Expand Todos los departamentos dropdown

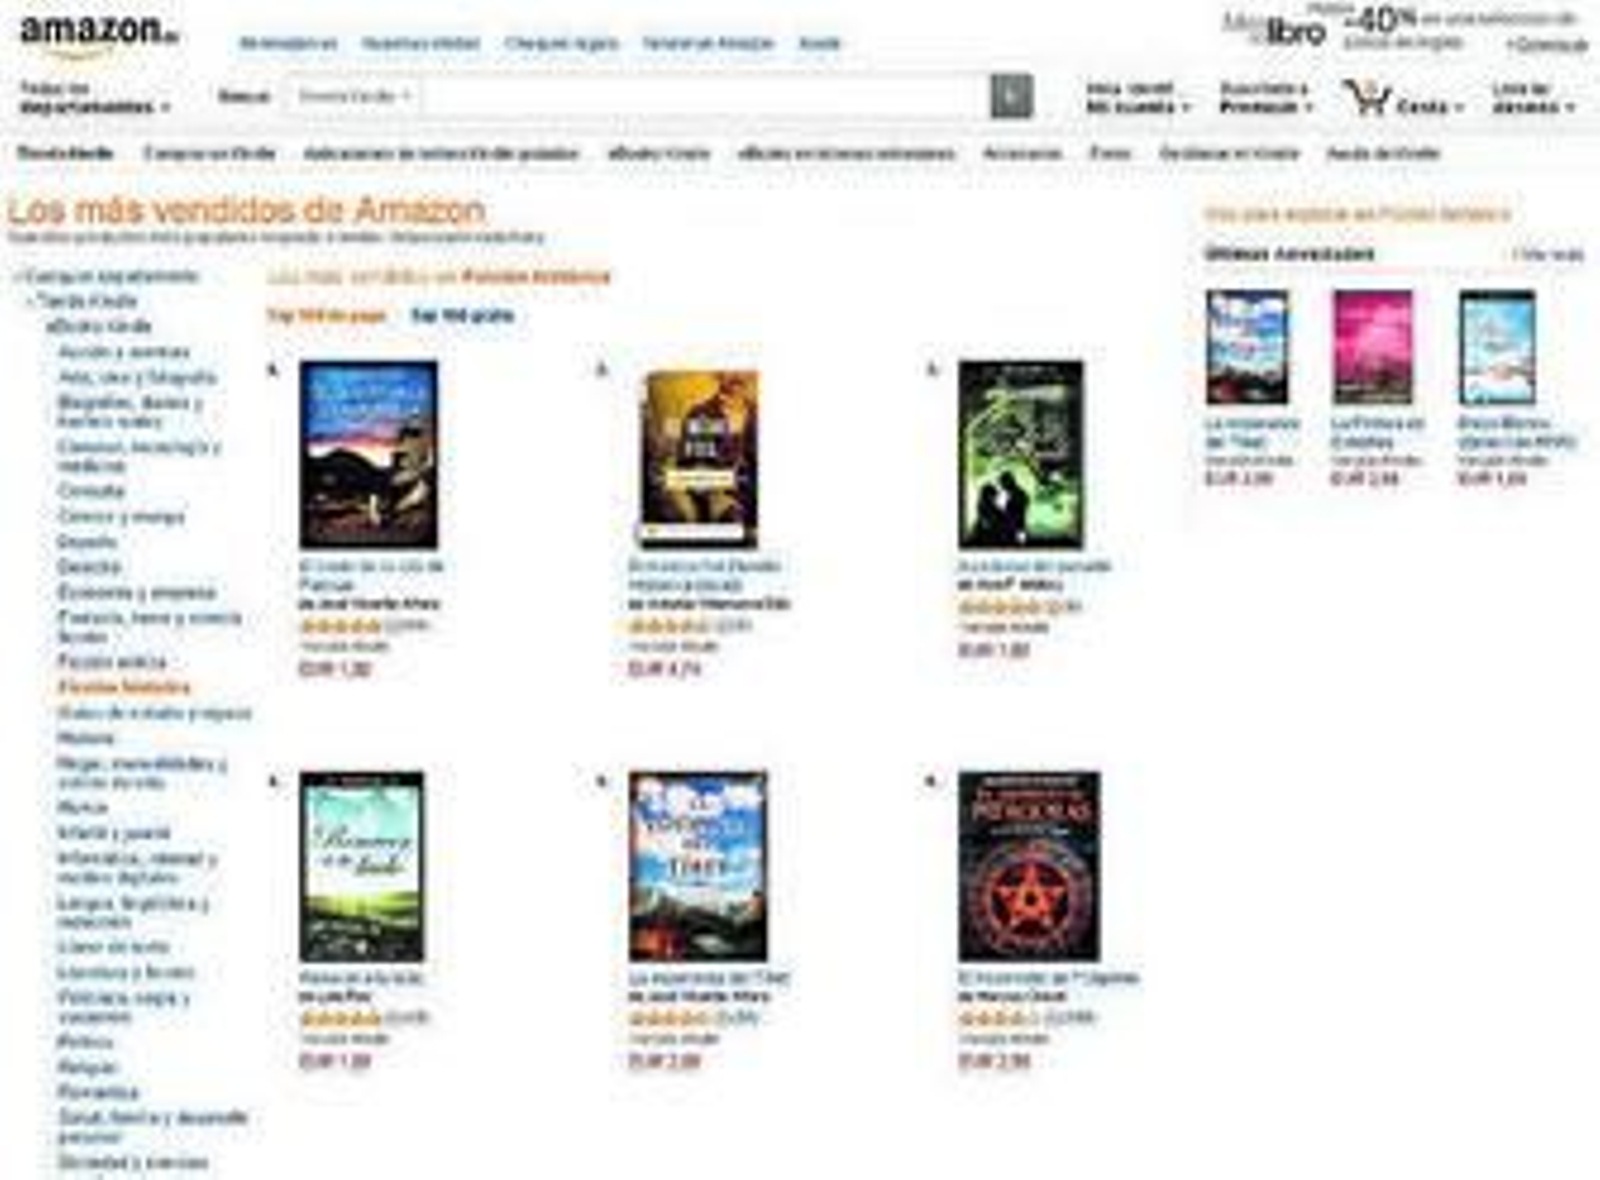point(94,98)
